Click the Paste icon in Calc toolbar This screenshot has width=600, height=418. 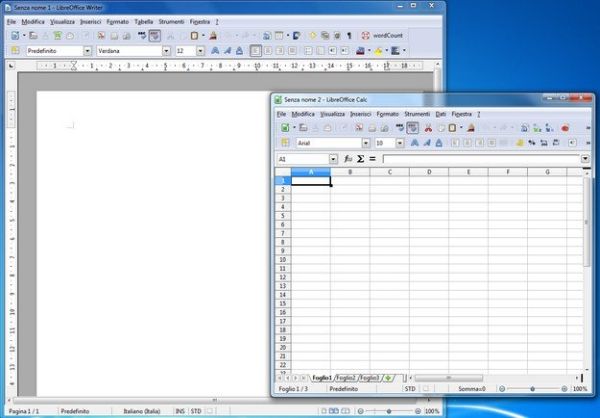452,128
